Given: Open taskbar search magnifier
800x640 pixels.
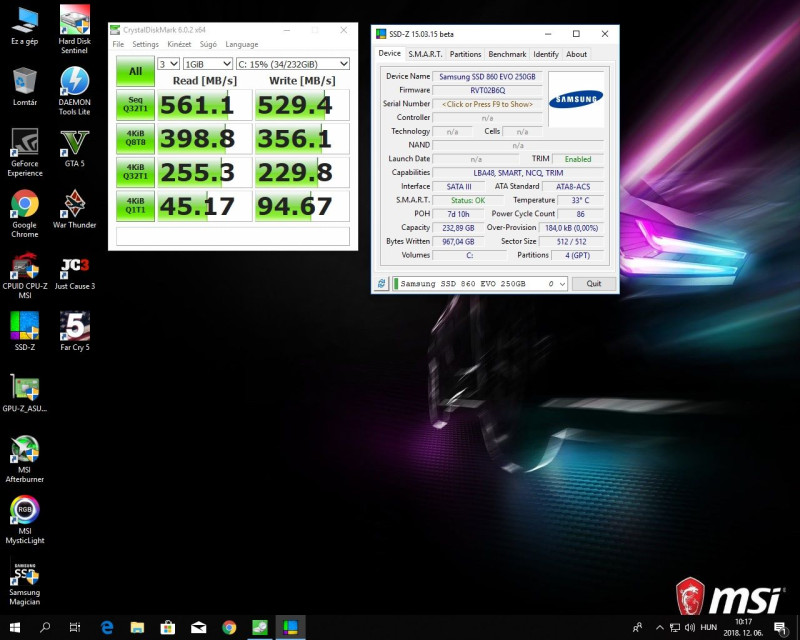Looking at the screenshot, I should [x=45, y=627].
